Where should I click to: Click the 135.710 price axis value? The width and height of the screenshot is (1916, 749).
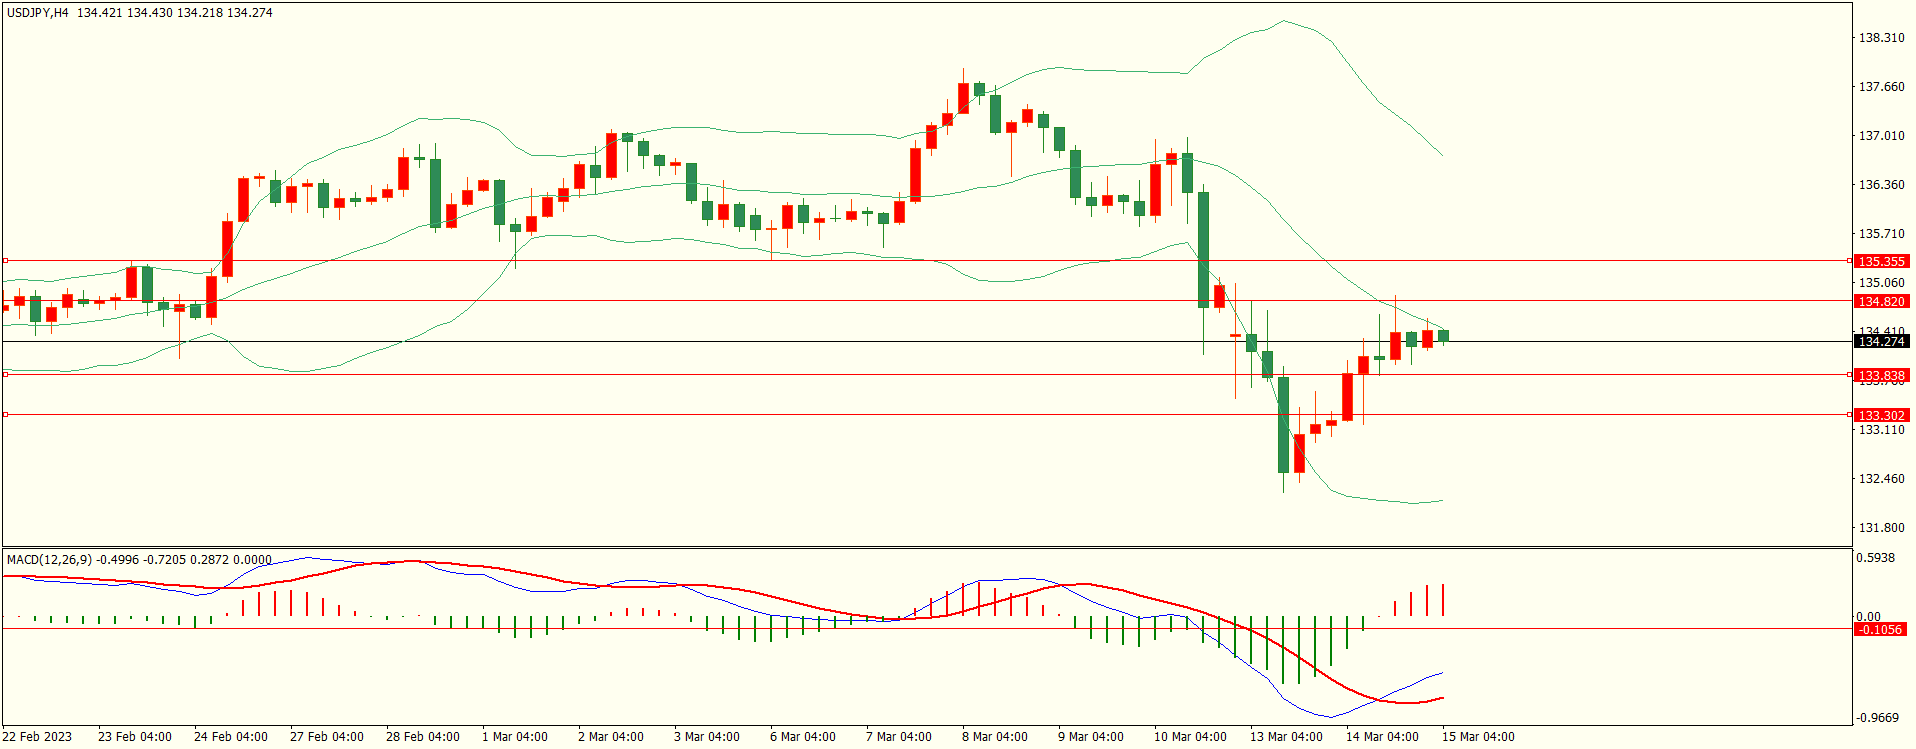pyautogui.click(x=1881, y=234)
